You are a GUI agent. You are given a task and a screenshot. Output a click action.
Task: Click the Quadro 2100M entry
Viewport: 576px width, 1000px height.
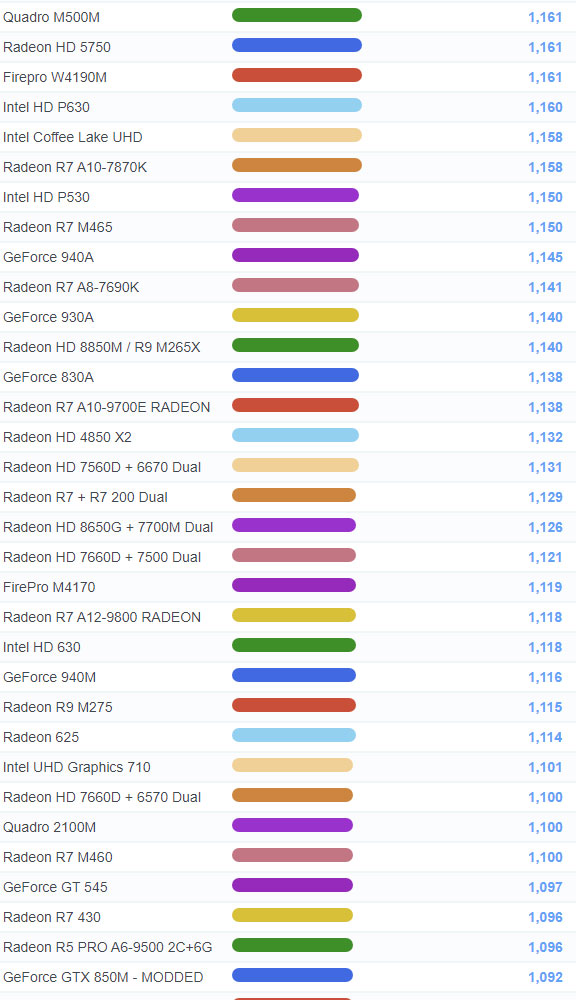[49, 827]
